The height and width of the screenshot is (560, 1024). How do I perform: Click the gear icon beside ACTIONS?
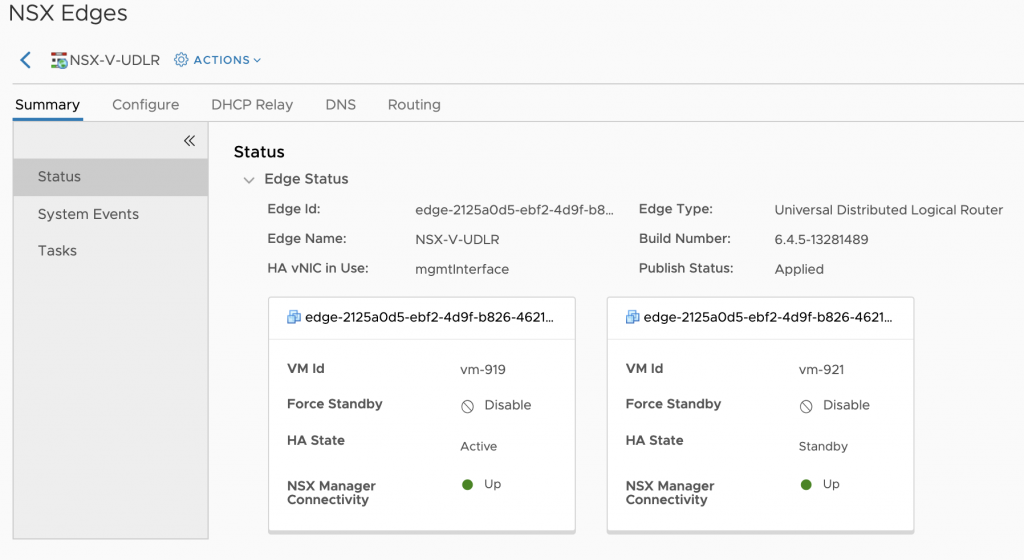(181, 60)
